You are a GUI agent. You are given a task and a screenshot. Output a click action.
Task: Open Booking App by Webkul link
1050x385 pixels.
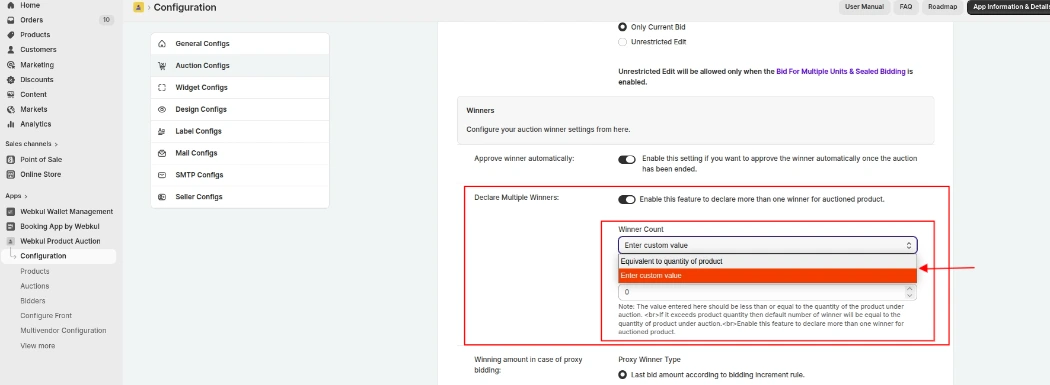(x=60, y=226)
